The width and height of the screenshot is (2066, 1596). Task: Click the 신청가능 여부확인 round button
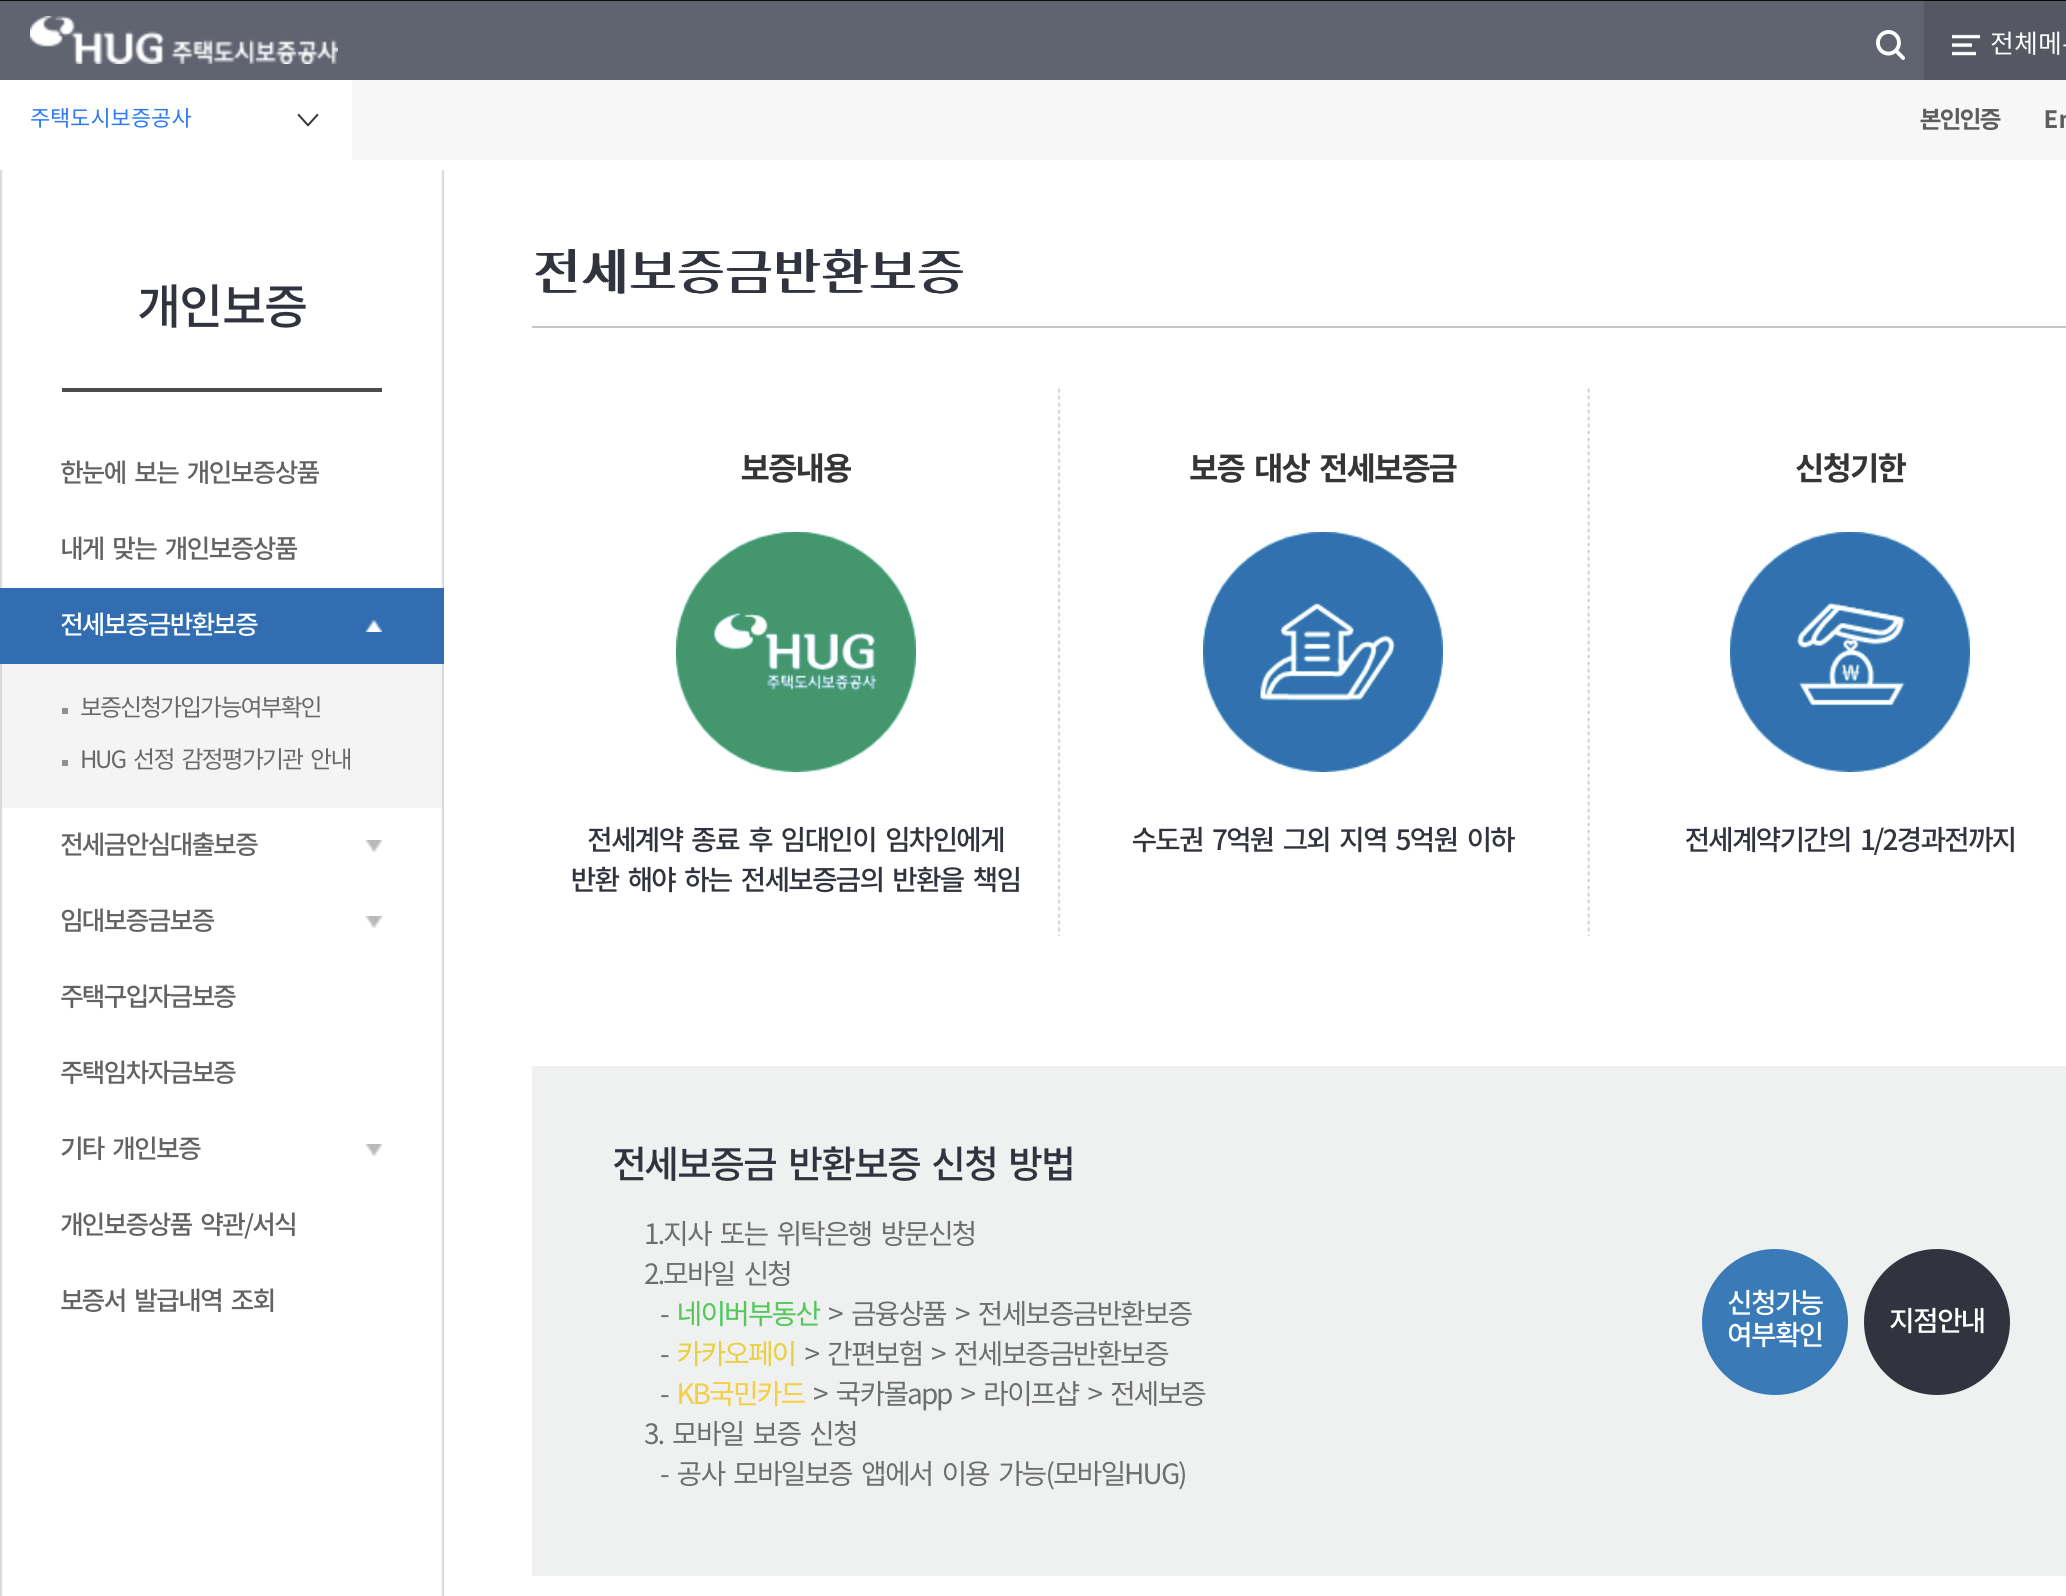[x=1775, y=1321]
